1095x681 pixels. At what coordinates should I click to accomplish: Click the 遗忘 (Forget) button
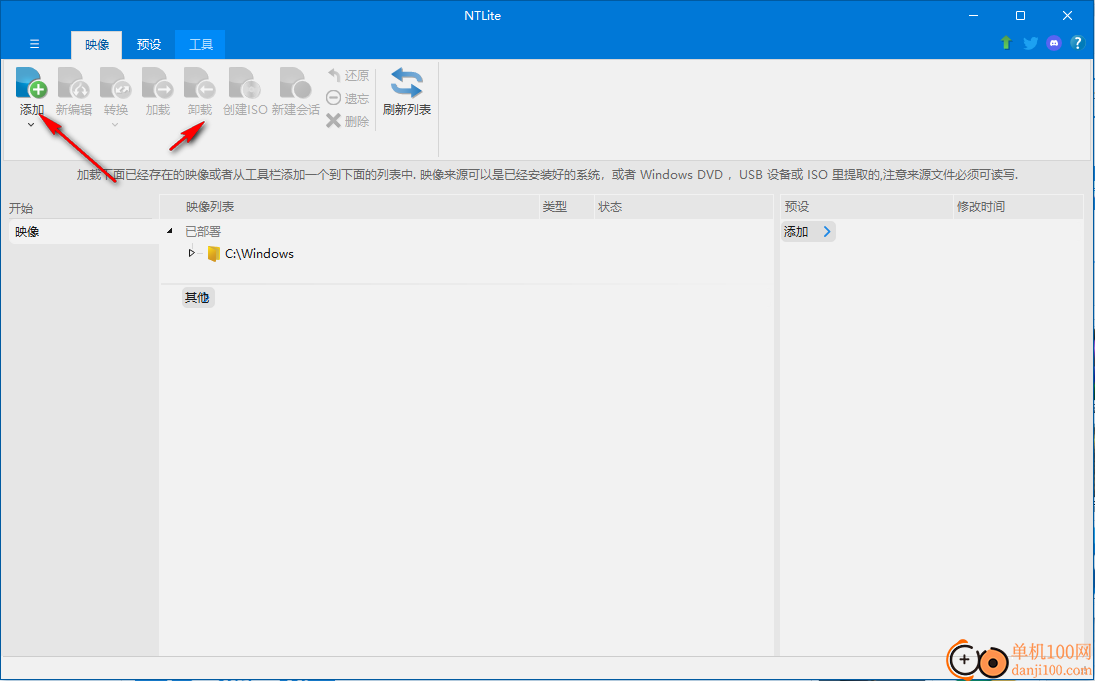348,98
